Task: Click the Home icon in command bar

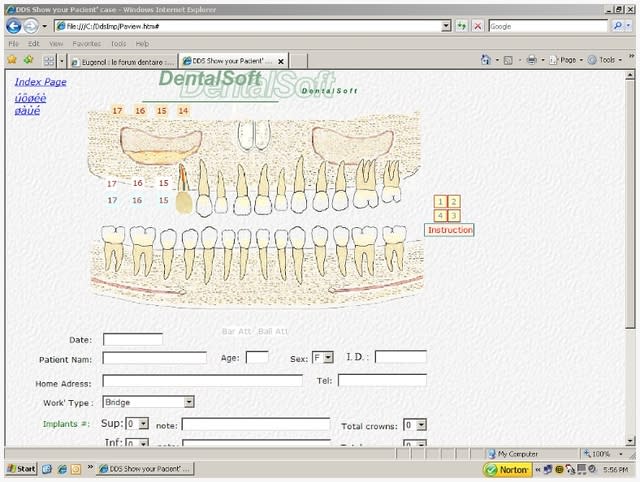Action: [486, 60]
